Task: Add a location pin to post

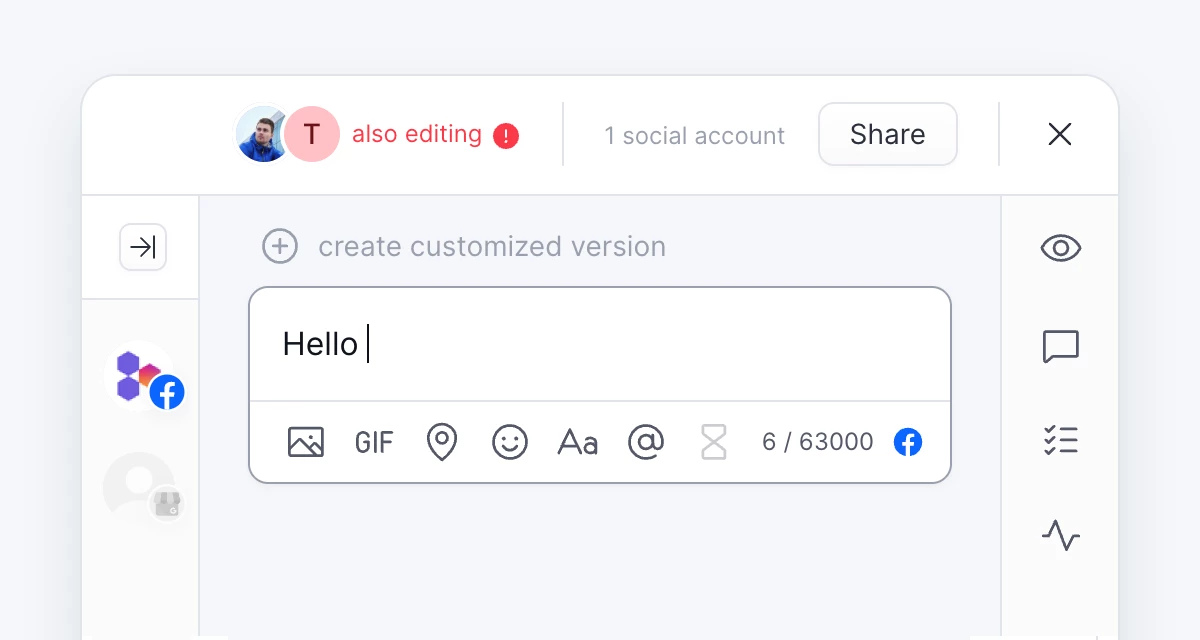Action: point(441,442)
